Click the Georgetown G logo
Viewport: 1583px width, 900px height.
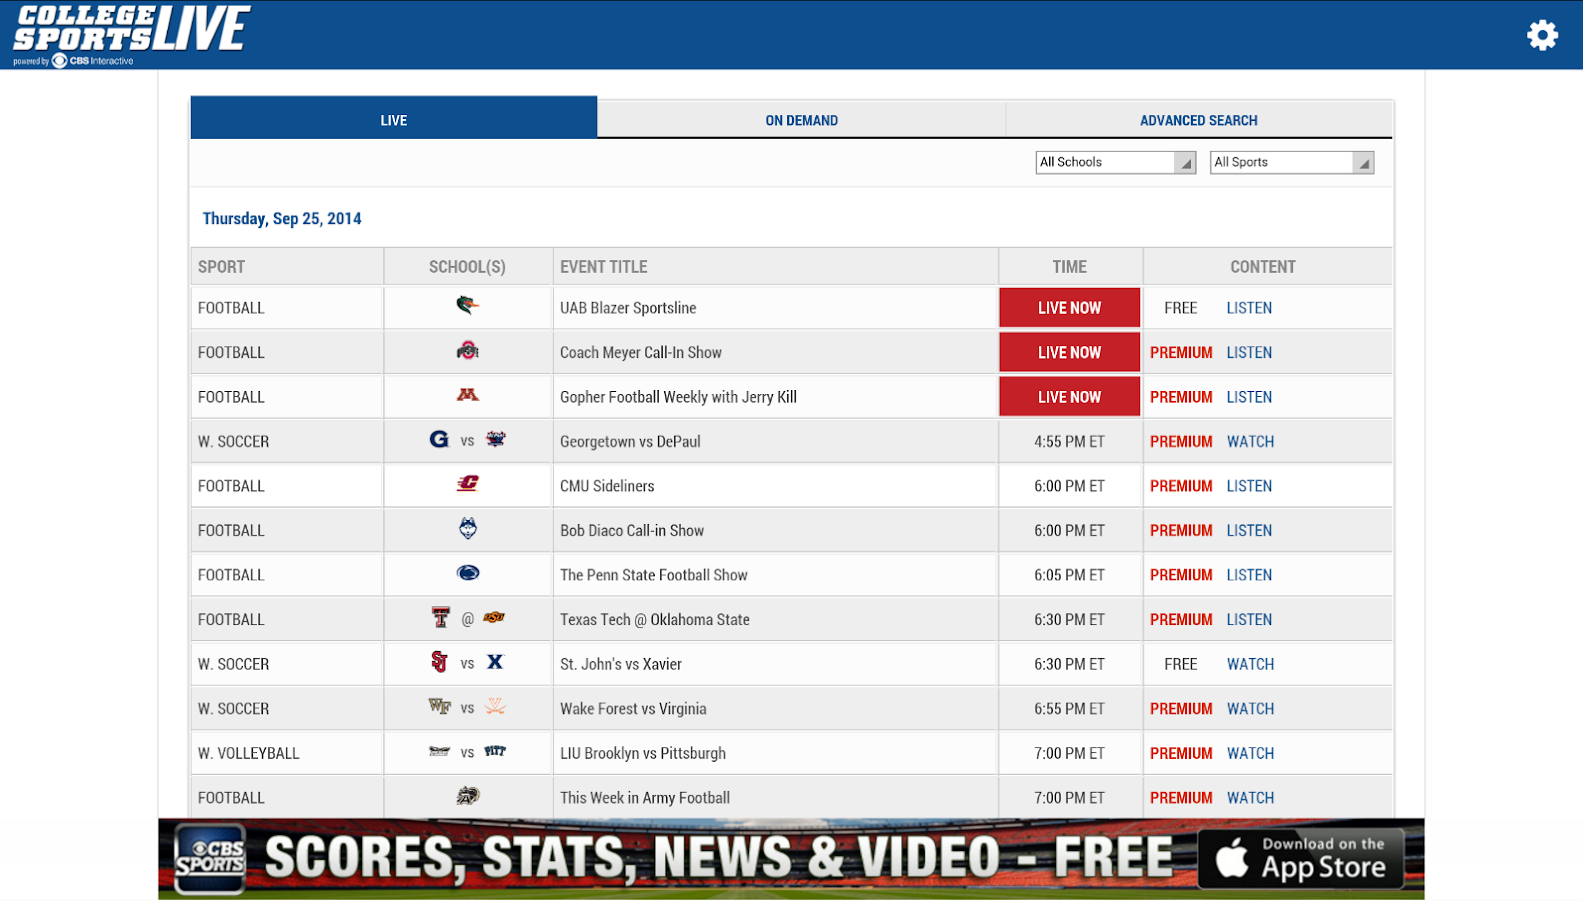[x=439, y=439]
